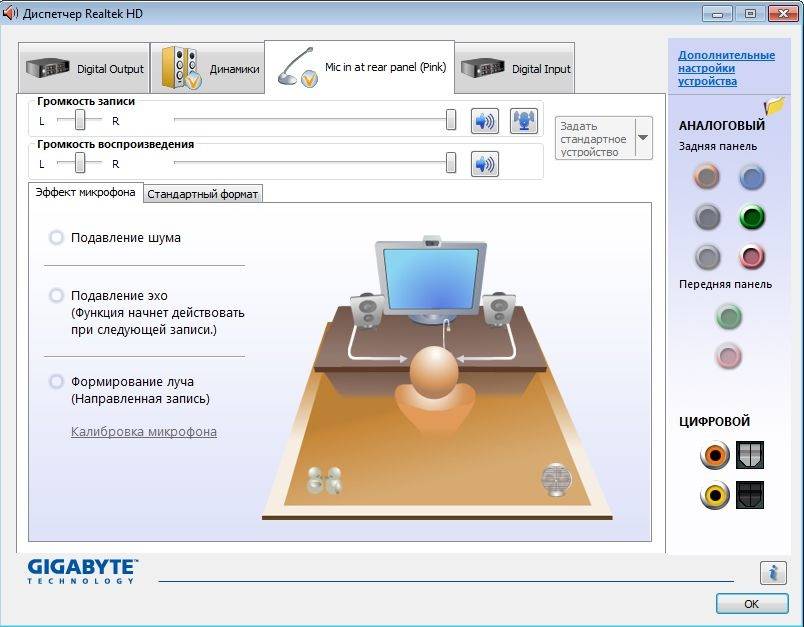This screenshot has width=804, height=627.
Task: Expand the Задать стандартное устройство dropdown
Action: 643,137
